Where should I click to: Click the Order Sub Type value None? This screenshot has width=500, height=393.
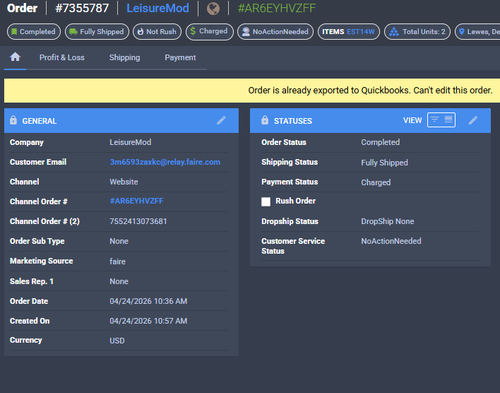point(119,241)
